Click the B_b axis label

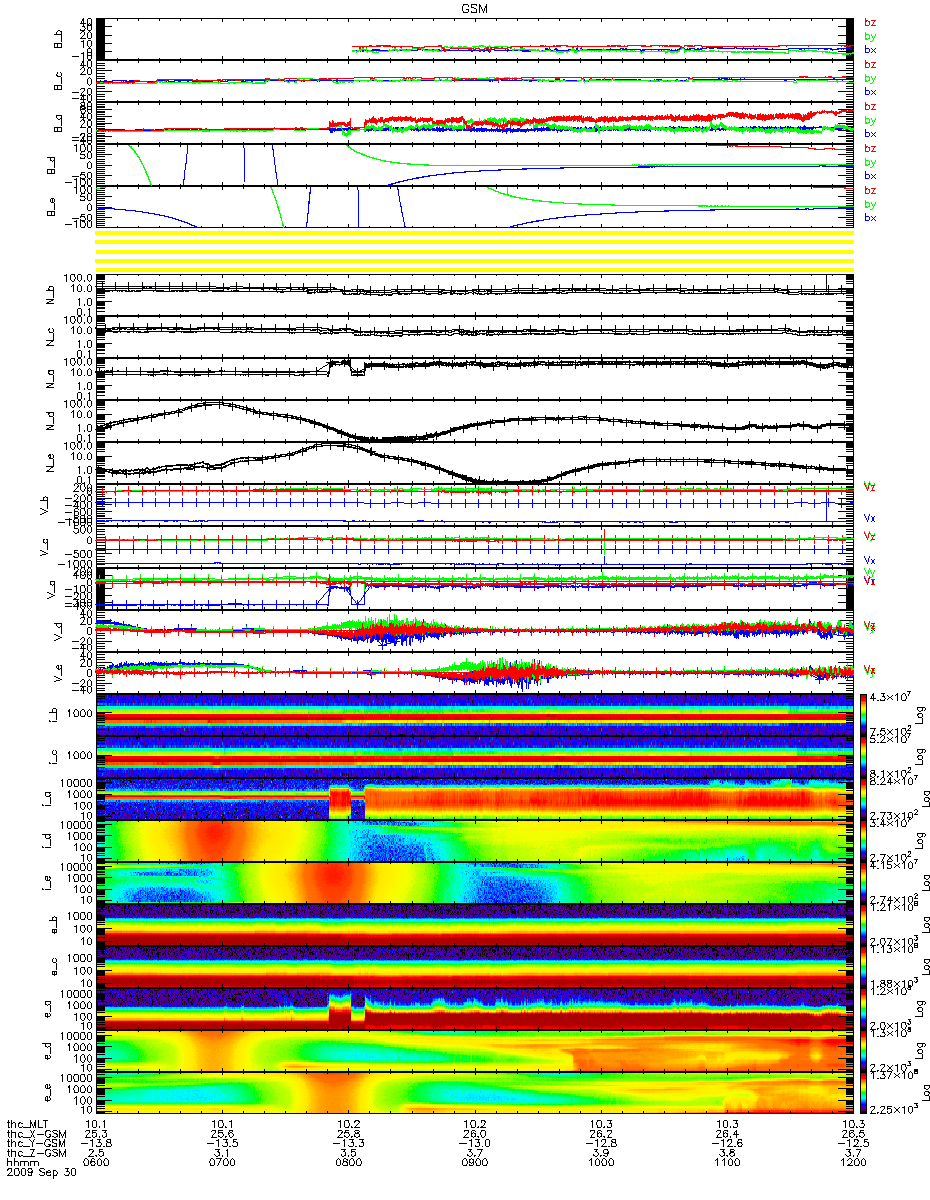58,38
